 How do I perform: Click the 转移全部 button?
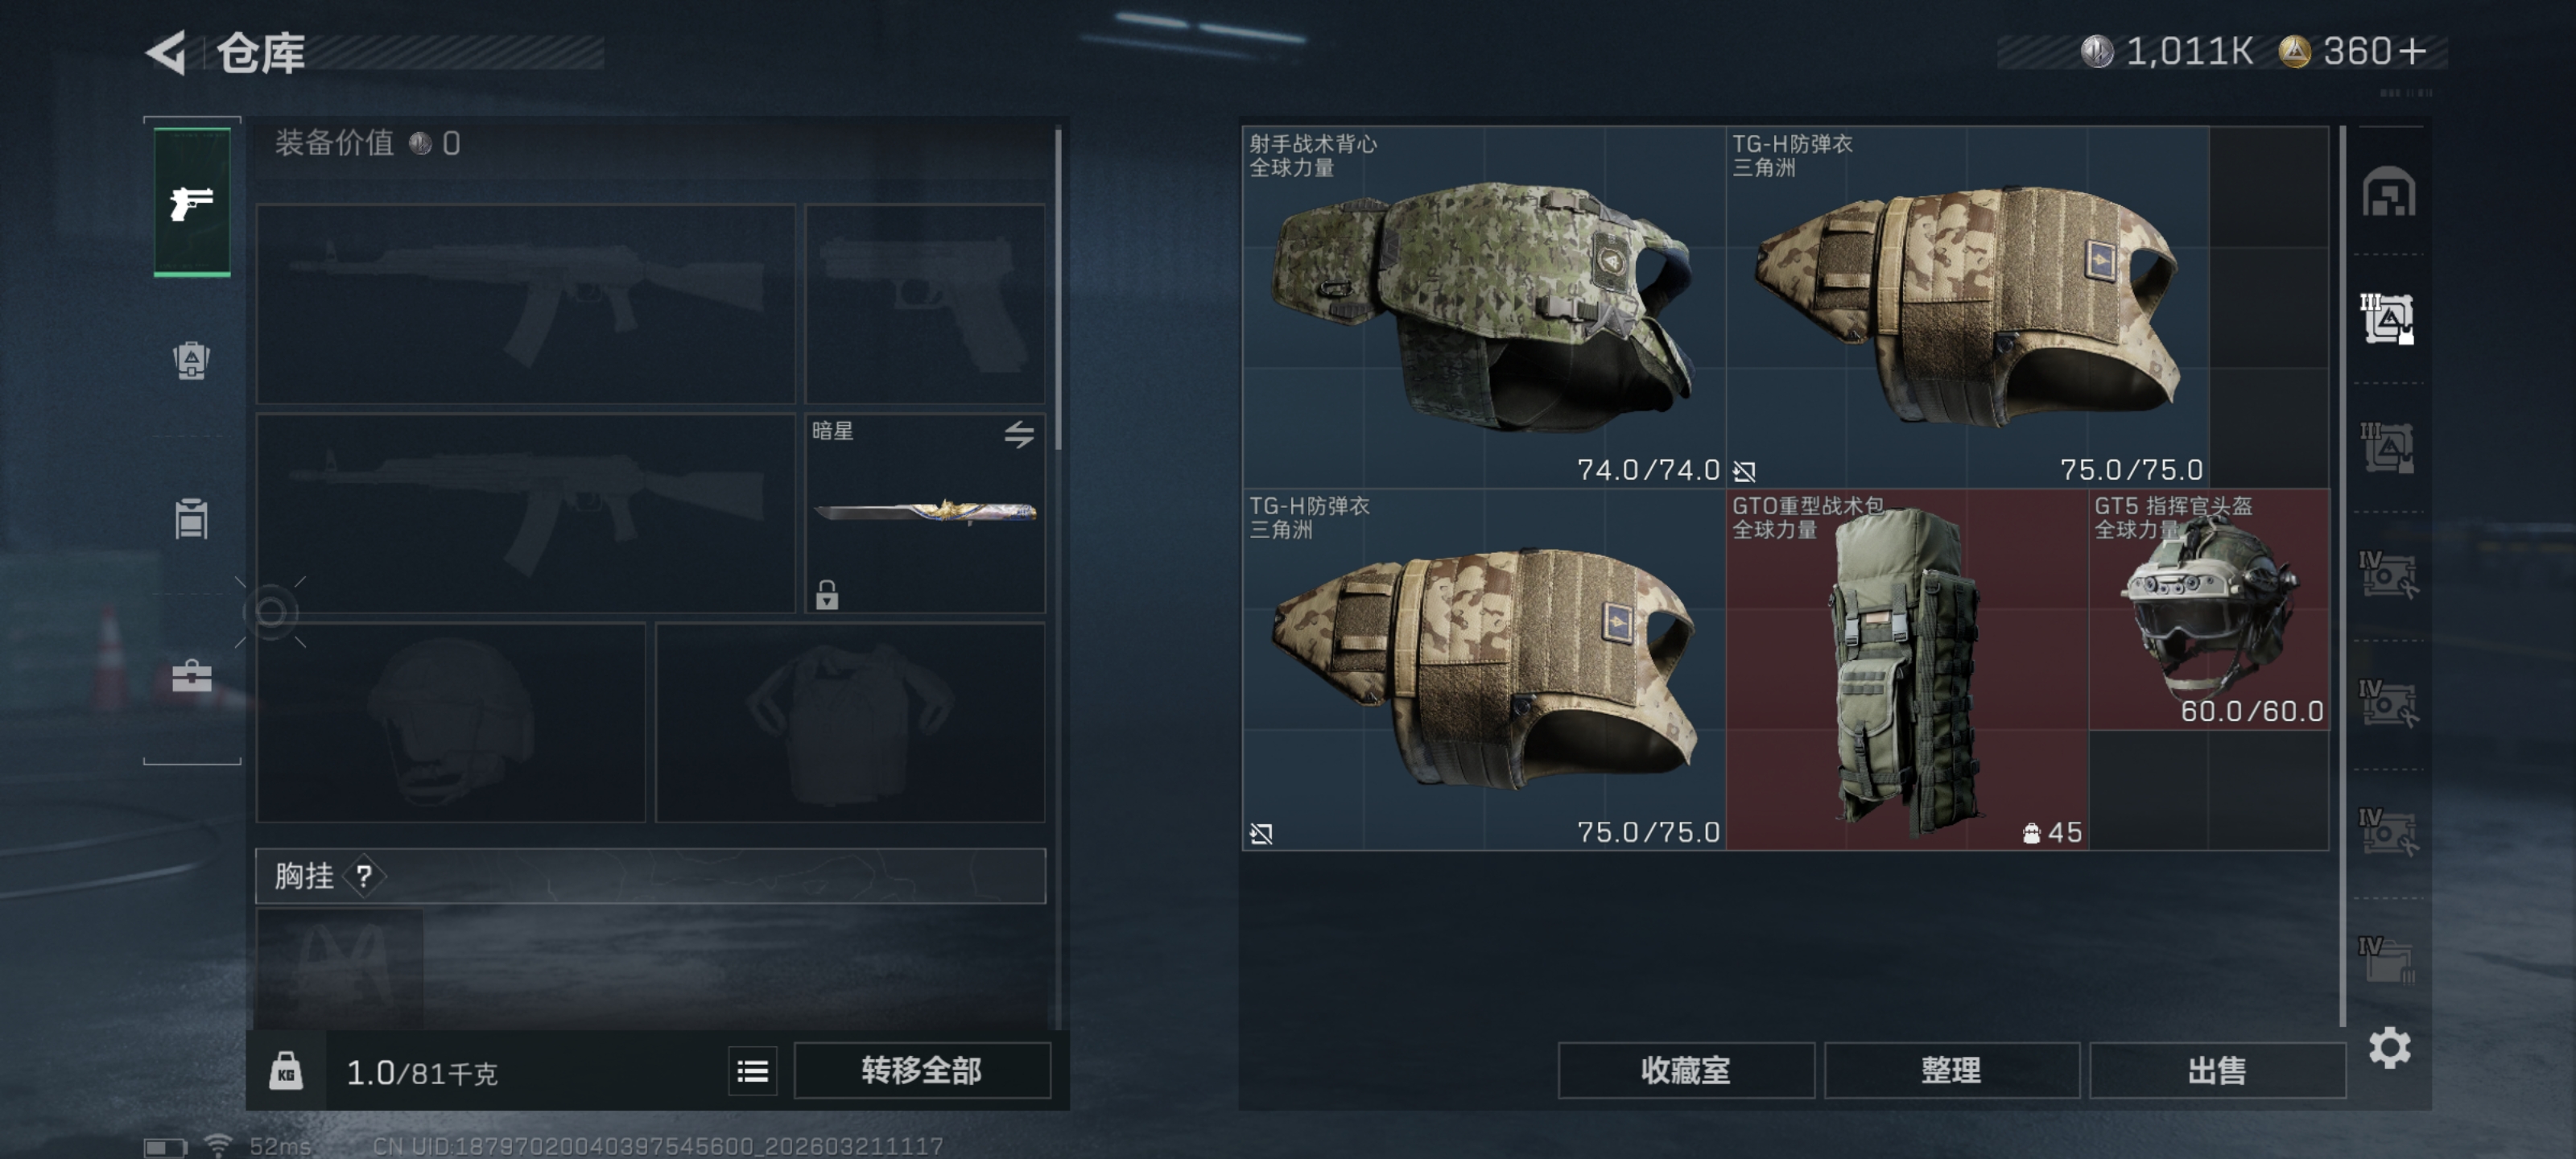point(921,1071)
